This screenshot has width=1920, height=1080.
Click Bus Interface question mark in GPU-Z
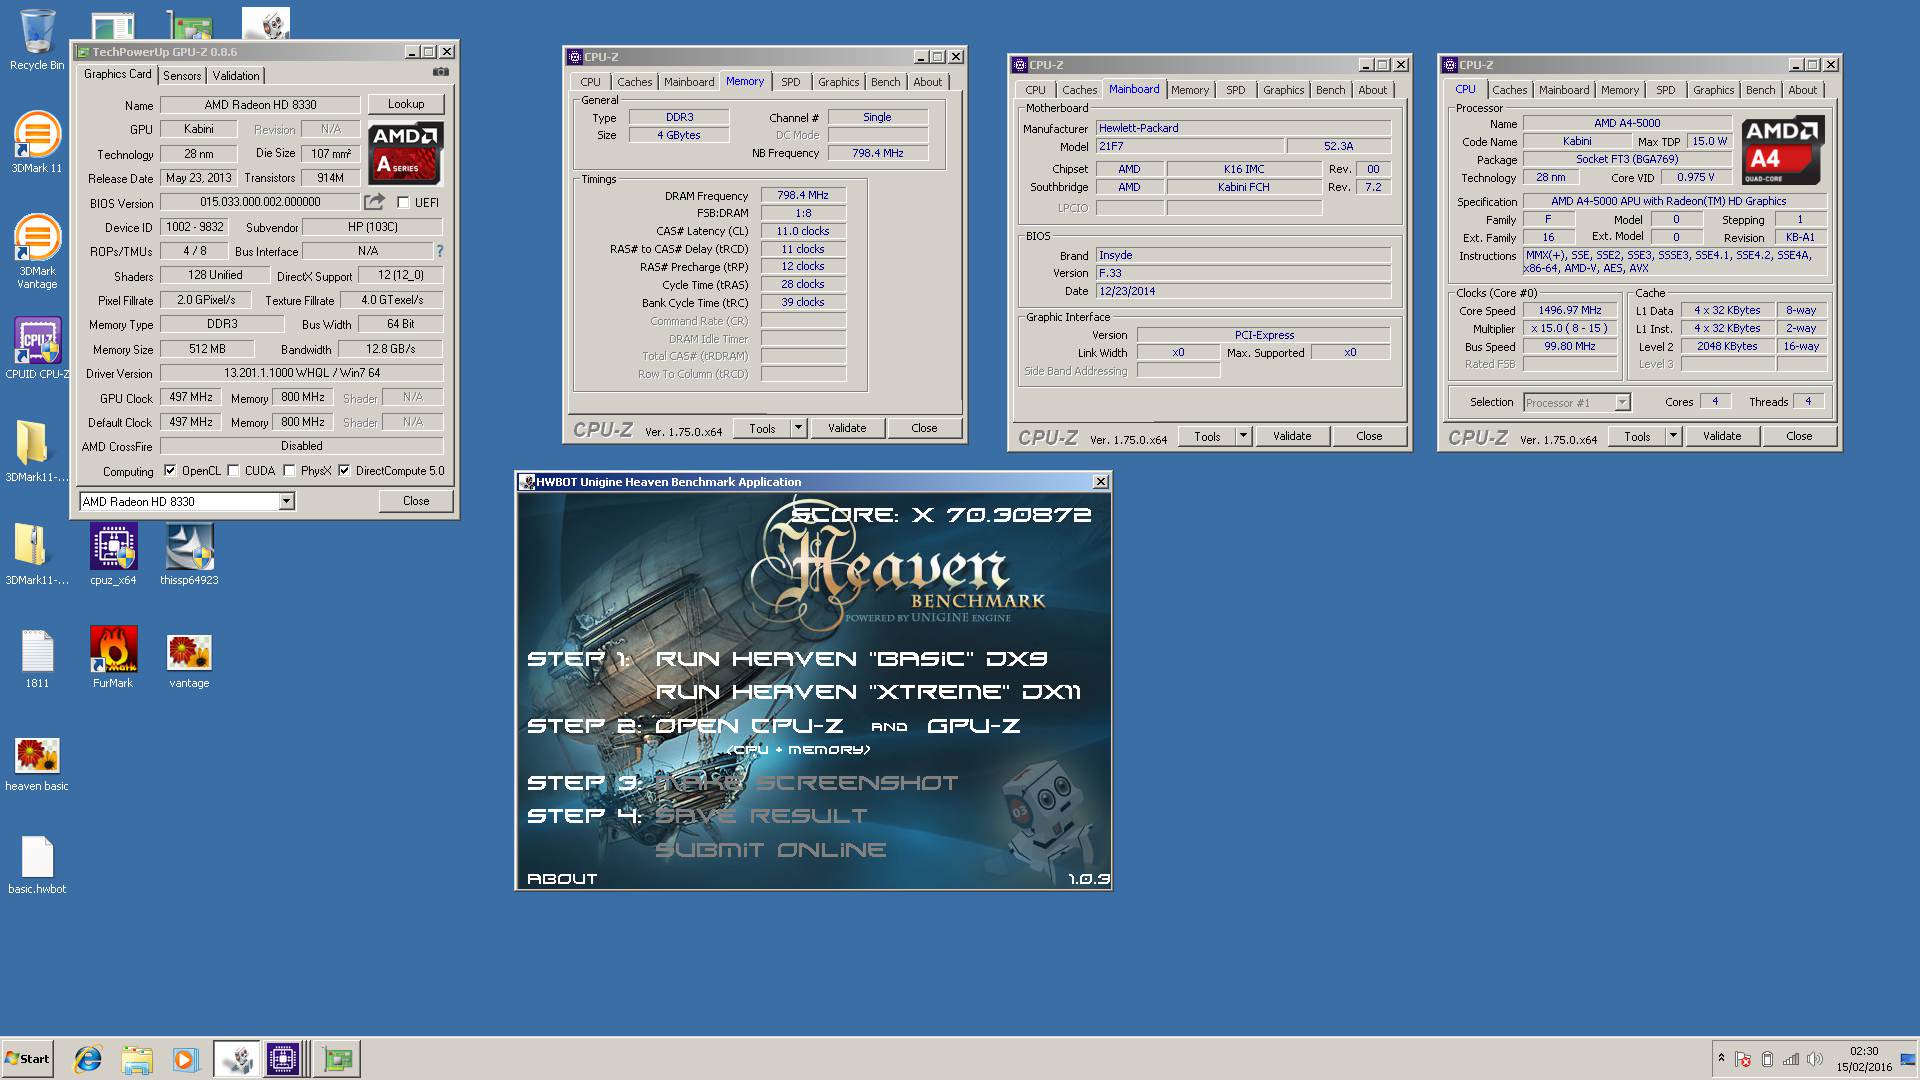pyautogui.click(x=439, y=251)
